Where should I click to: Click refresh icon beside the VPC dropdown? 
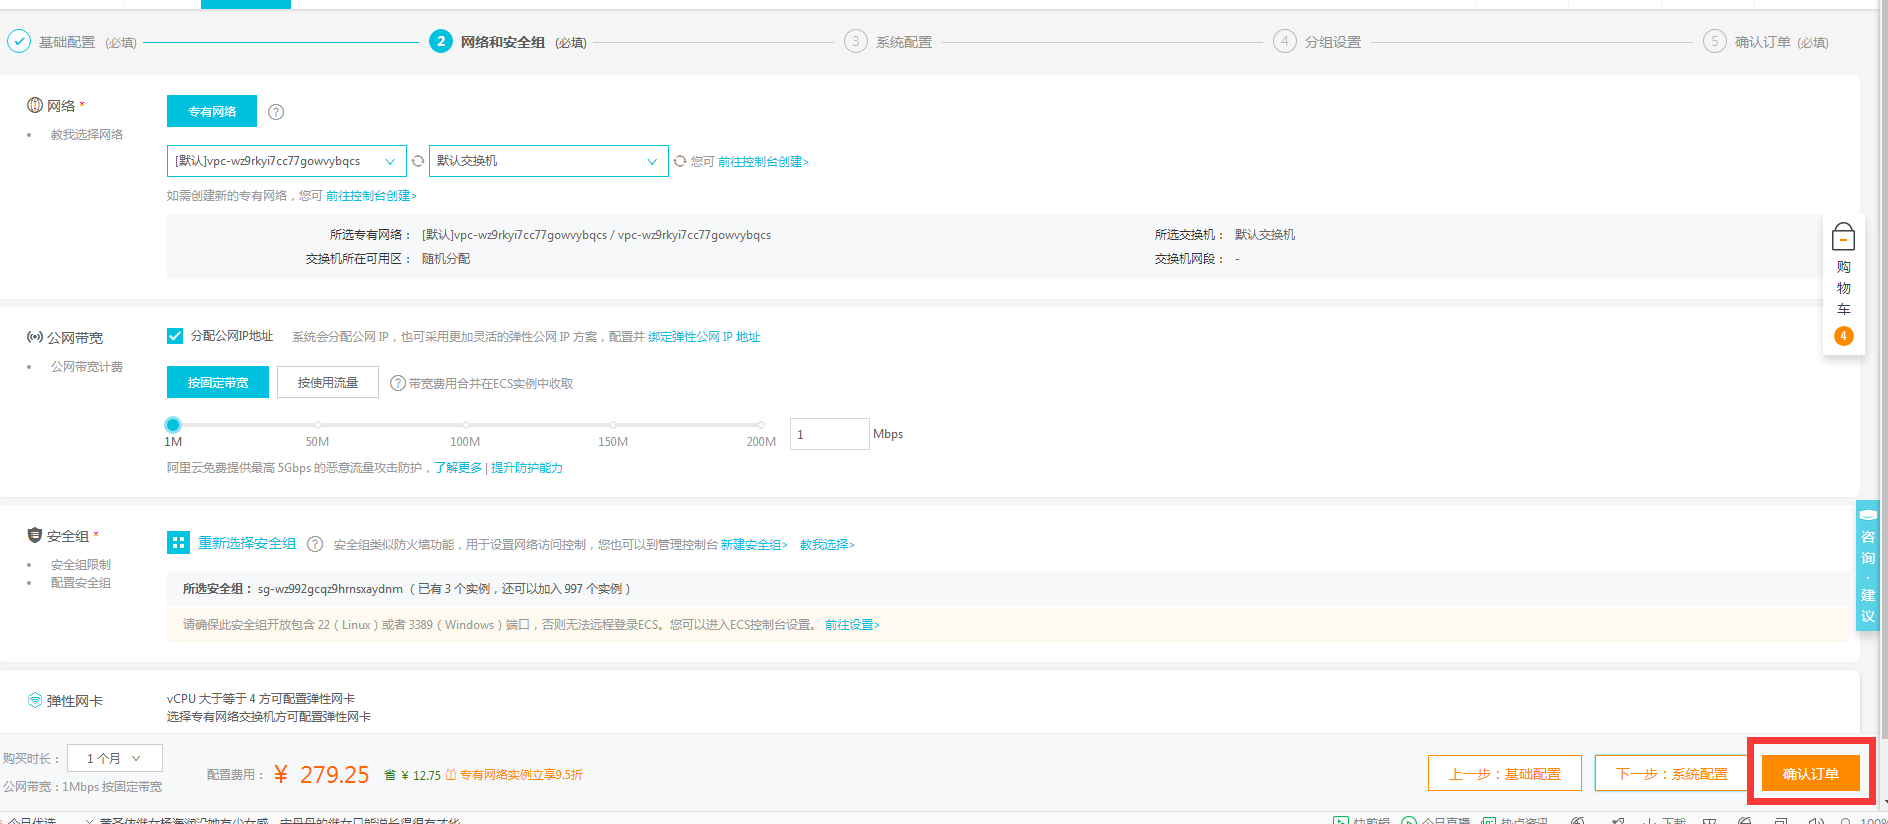pyautogui.click(x=418, y=161)
